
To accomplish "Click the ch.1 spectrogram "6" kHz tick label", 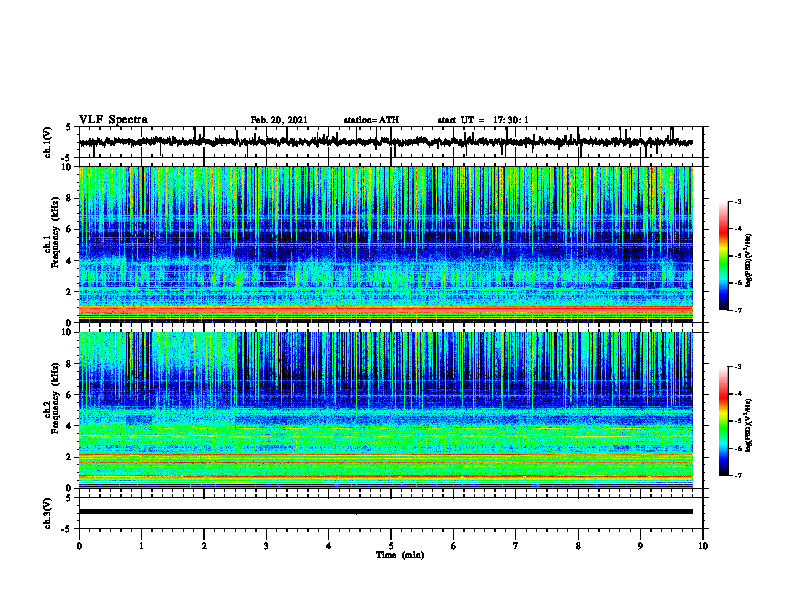I will pos(70,229).
